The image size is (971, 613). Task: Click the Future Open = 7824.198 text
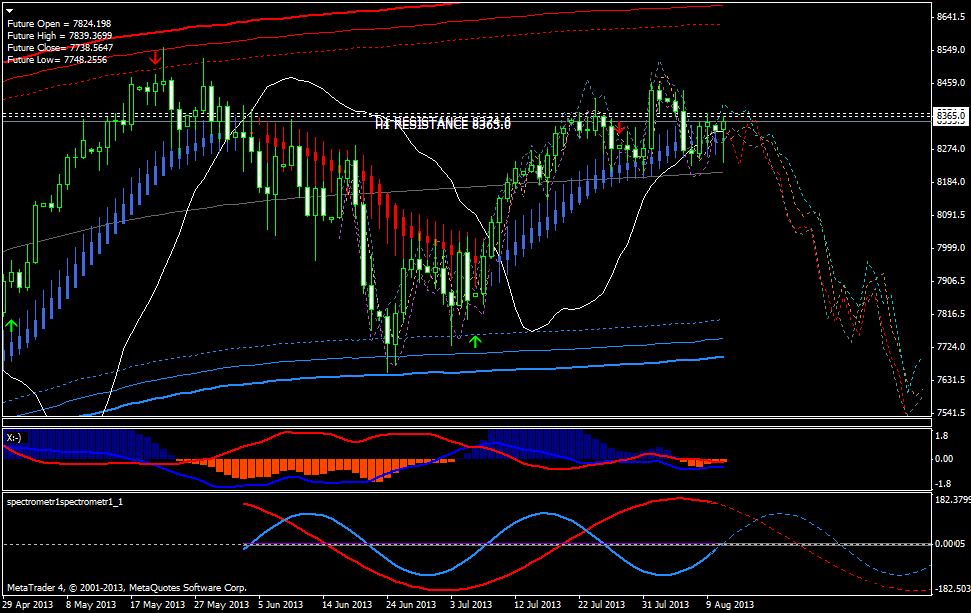[x=59, y=24]
